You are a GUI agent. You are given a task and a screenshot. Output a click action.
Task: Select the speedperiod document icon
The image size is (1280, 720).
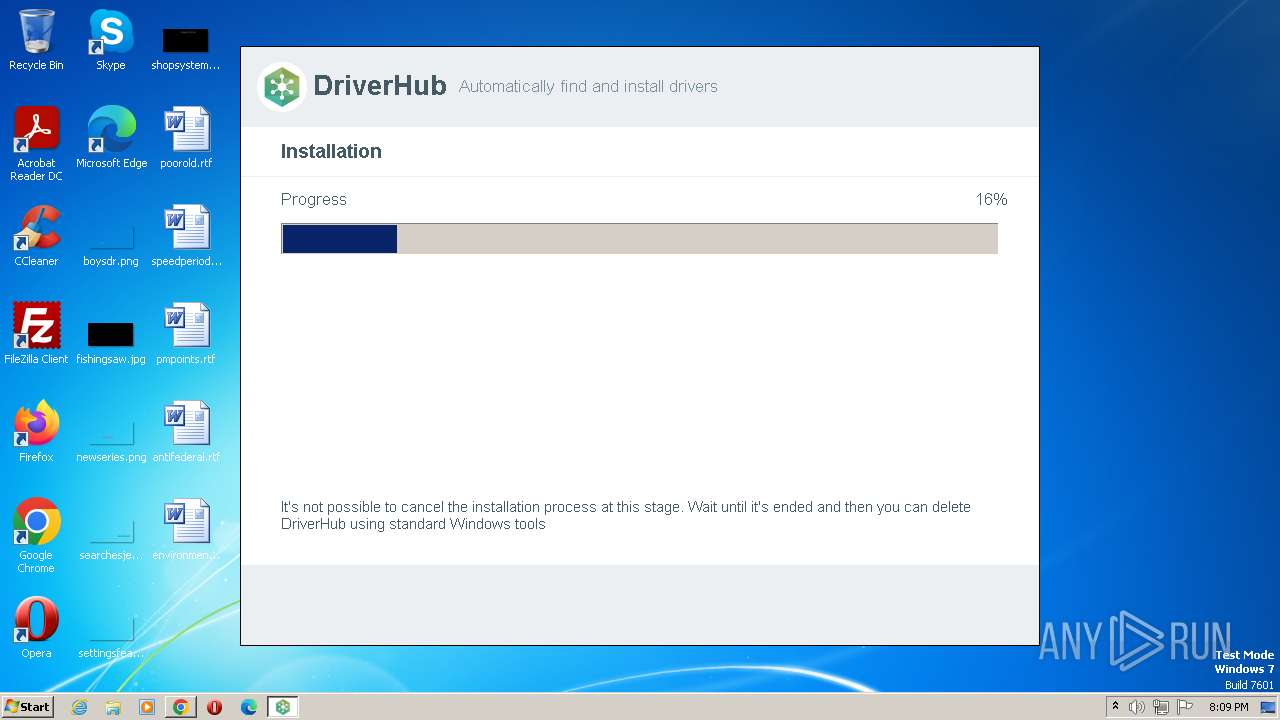click(x=186, y=235)
